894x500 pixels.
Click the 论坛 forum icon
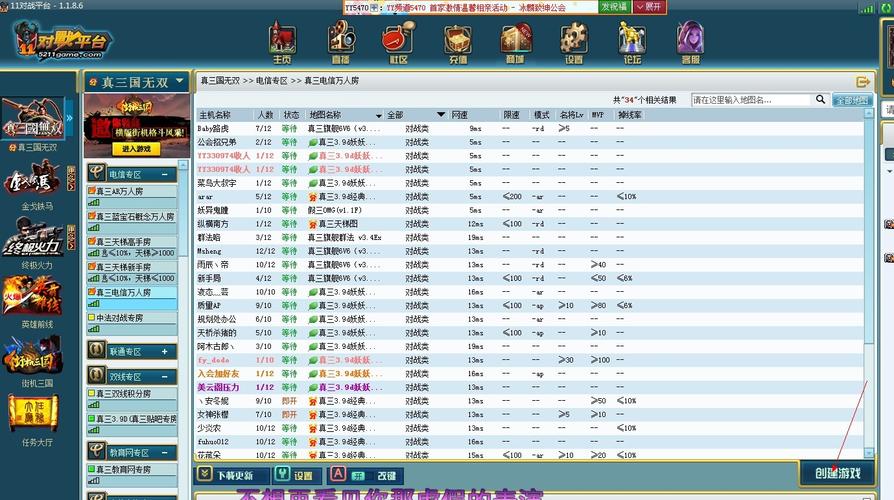click(x=632, y=40)
